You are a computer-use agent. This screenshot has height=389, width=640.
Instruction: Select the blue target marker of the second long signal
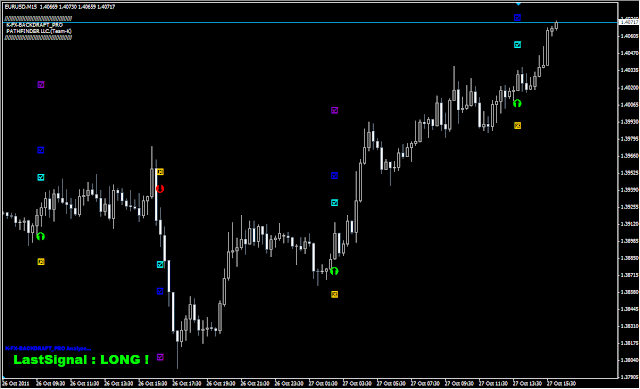[334, 176]
